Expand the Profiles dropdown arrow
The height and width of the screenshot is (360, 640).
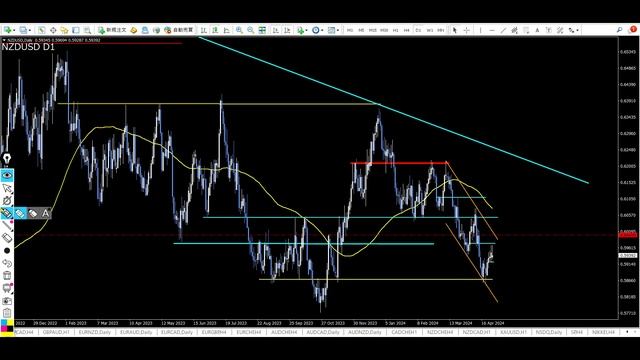(29, 30)
